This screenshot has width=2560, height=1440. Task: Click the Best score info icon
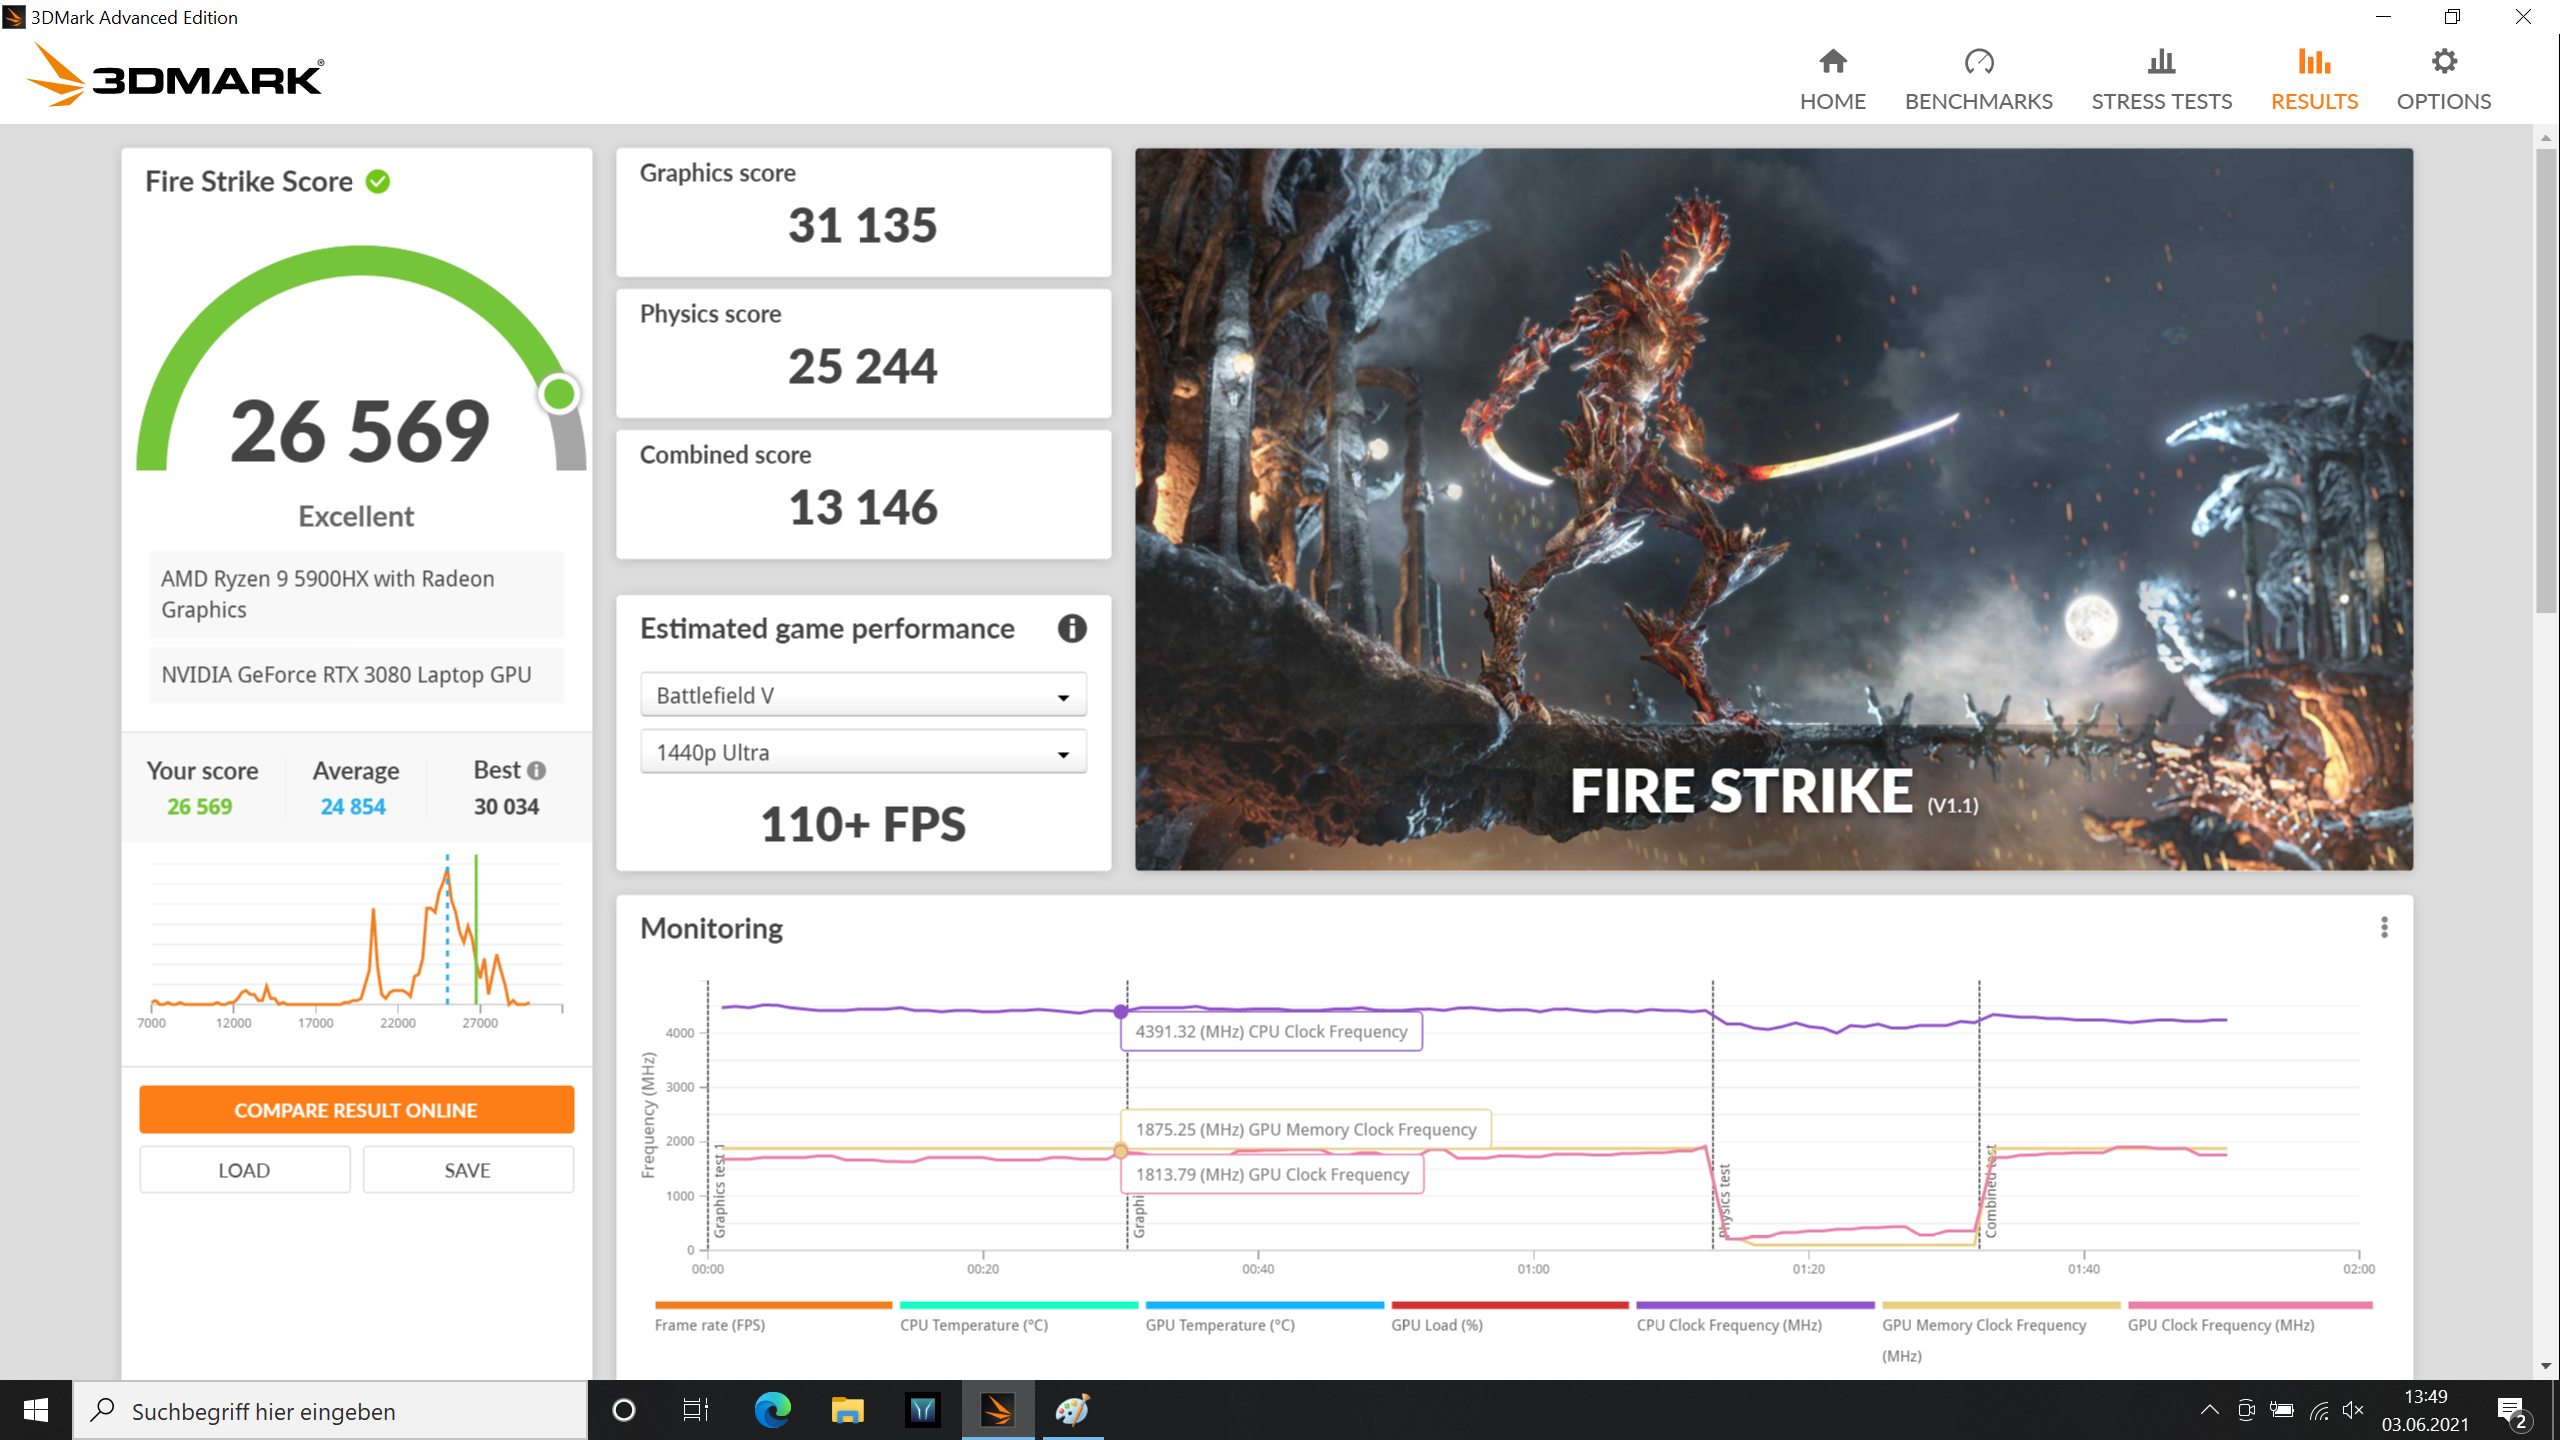tap(537, 770)
